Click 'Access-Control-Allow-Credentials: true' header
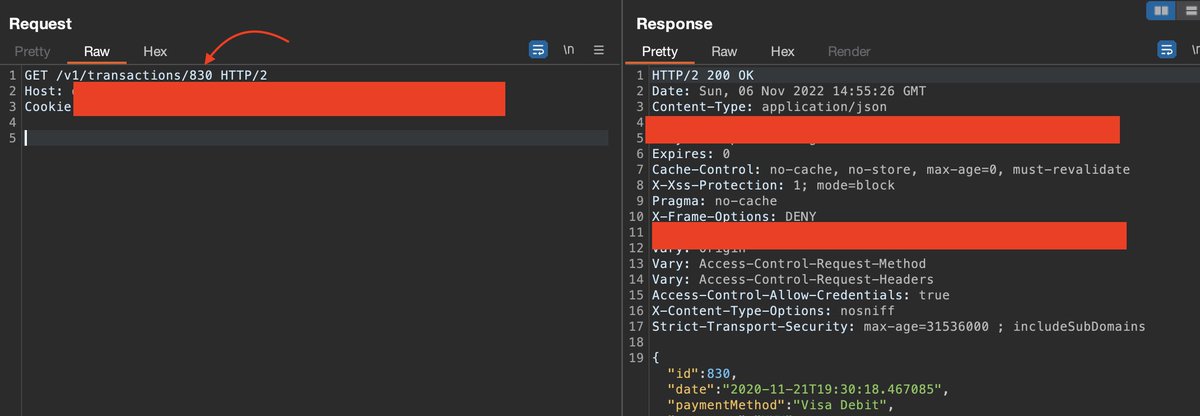The image size is (1200, 416). pos(801,295)
